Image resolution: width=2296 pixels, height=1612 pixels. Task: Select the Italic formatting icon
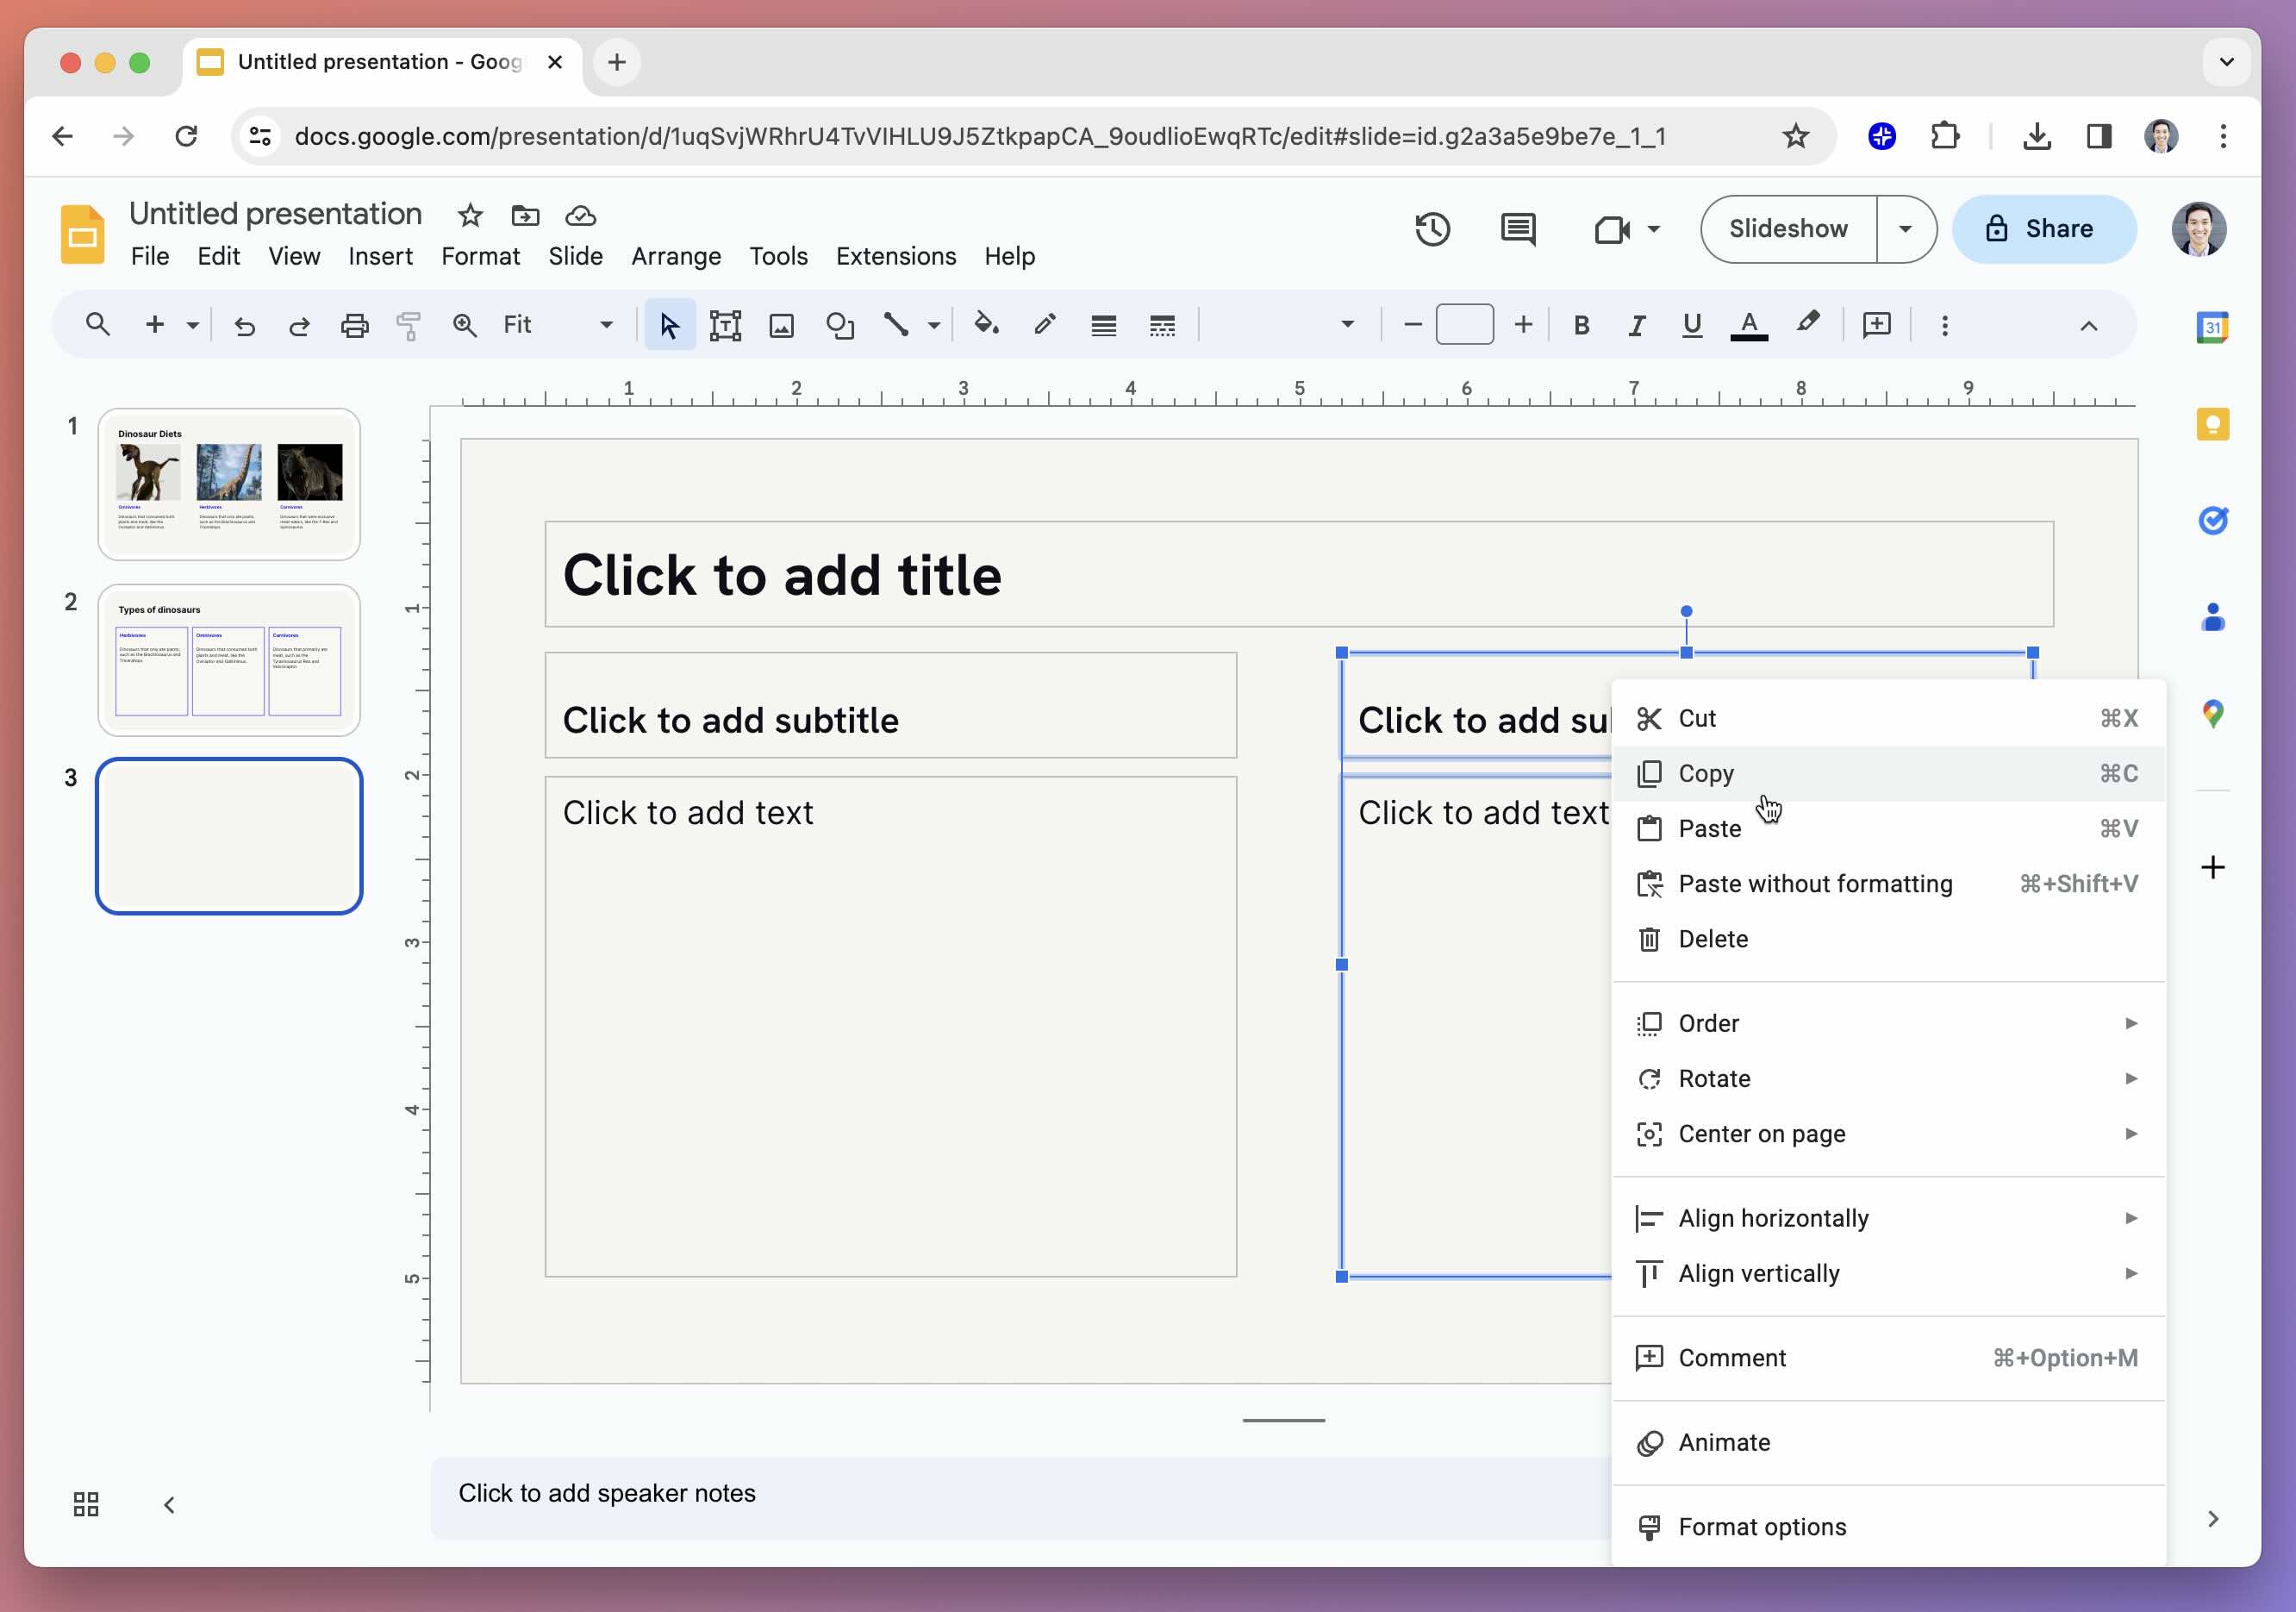click(1635, 324)
